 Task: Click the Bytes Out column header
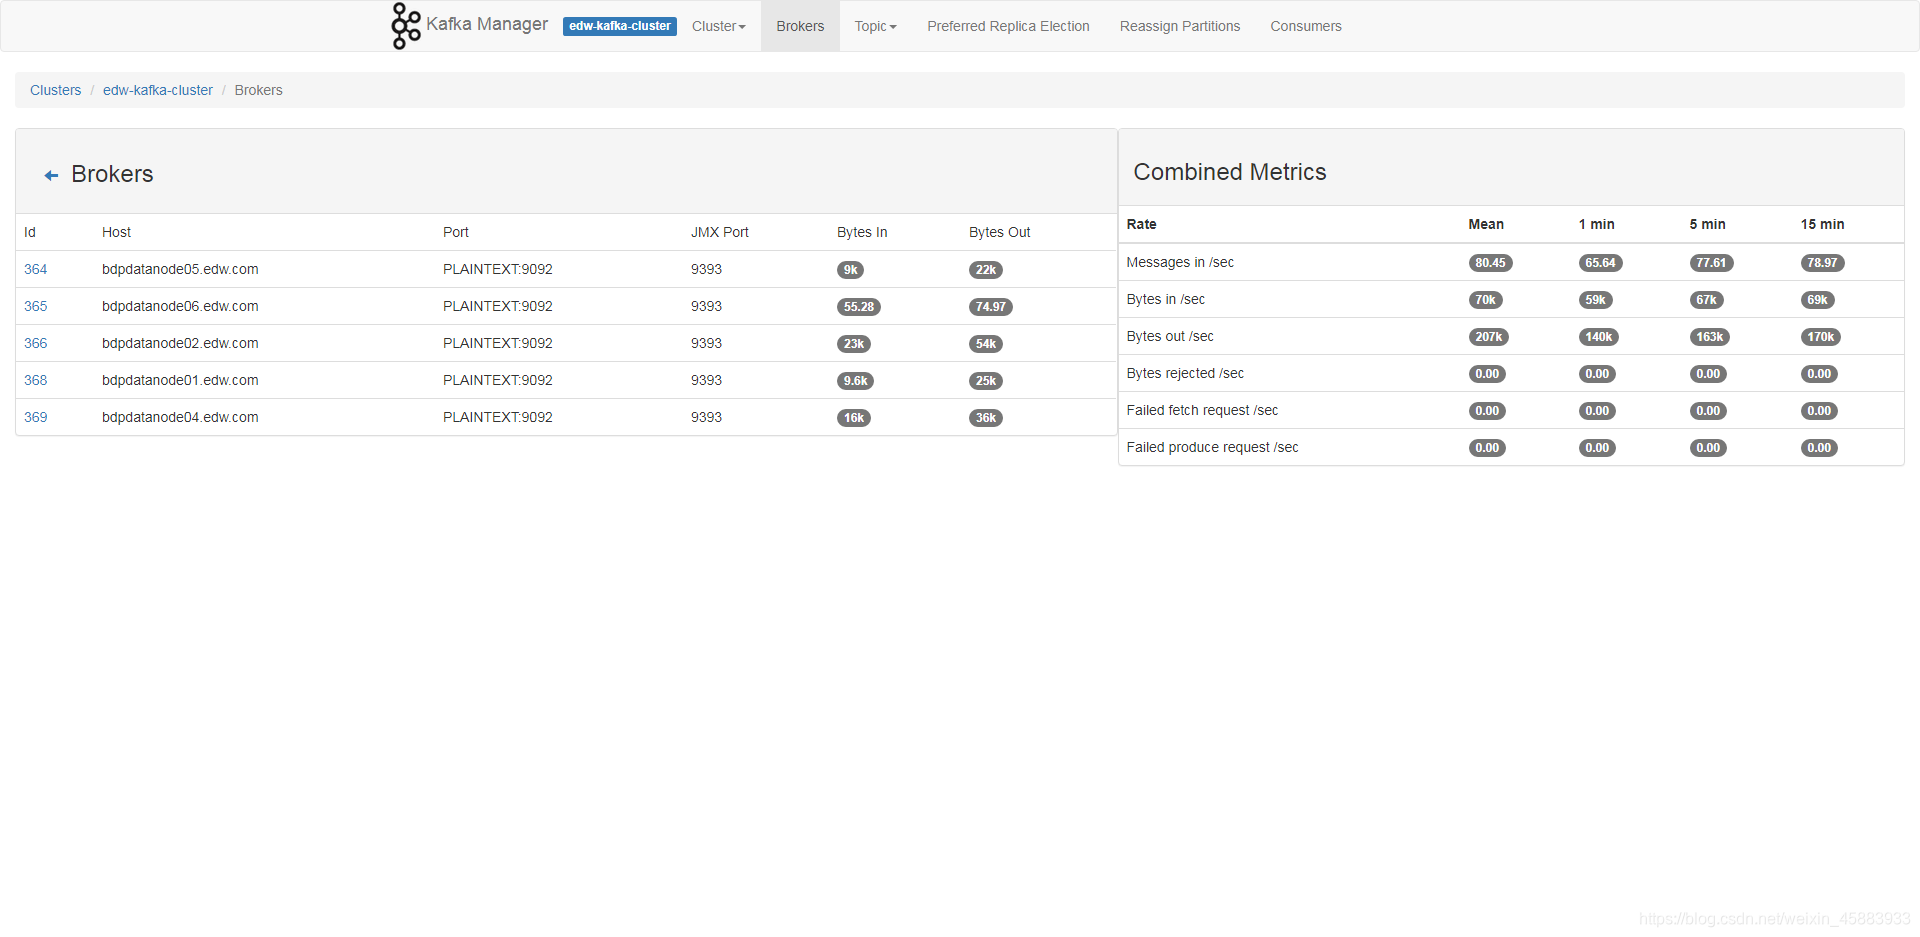click(999, 232)
